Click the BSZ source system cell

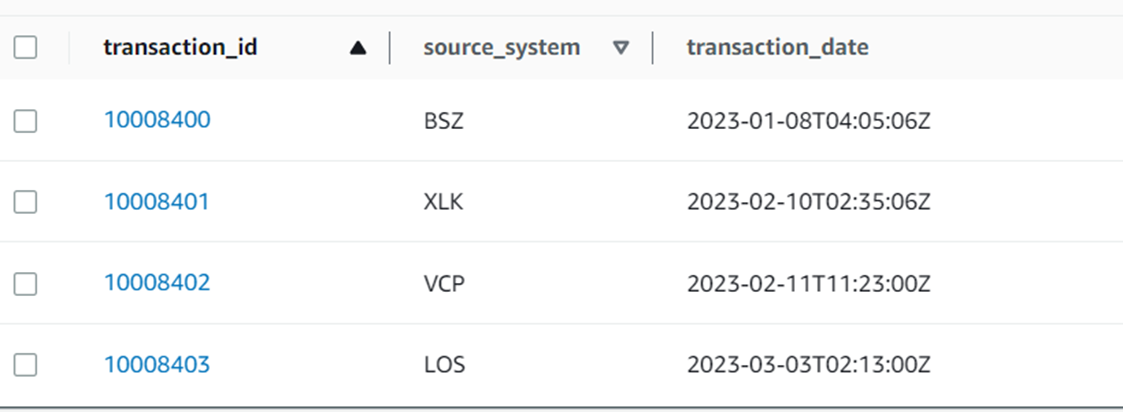[443, 121]
